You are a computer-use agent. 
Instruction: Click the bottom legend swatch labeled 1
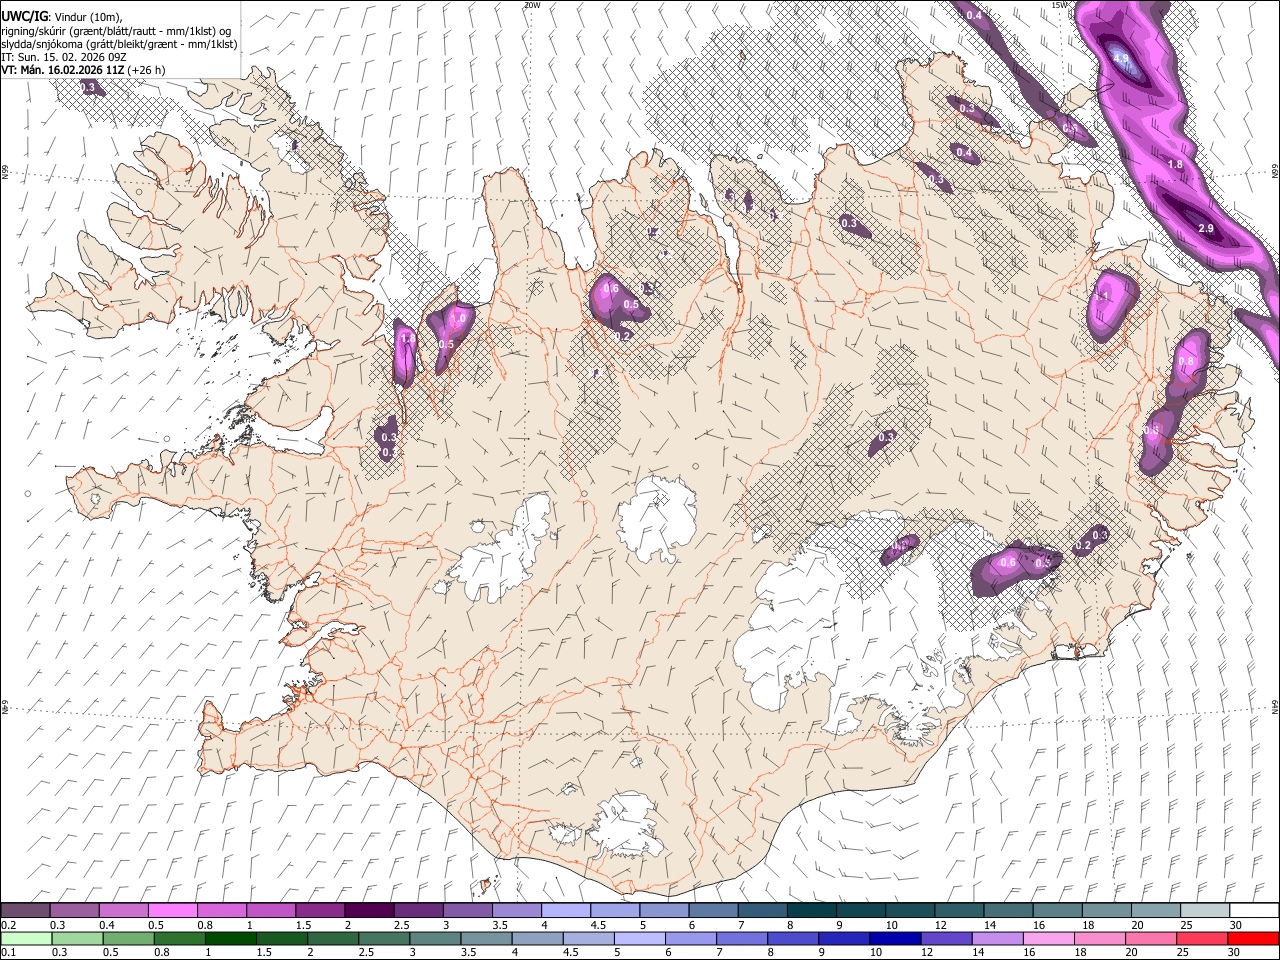pyautogui.click(x=230, y=938)
